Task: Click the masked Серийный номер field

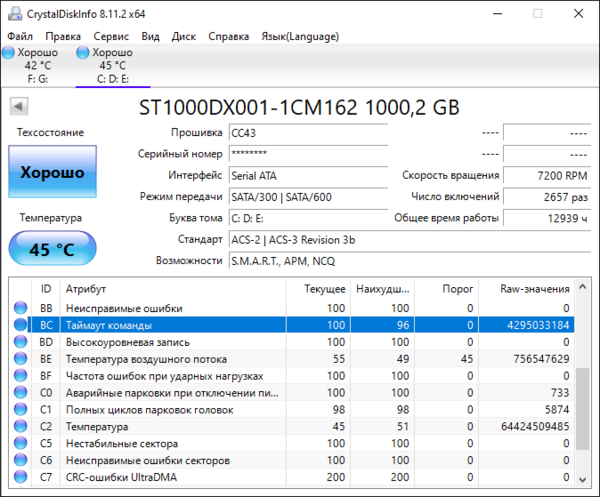Action: click(308, 154)
